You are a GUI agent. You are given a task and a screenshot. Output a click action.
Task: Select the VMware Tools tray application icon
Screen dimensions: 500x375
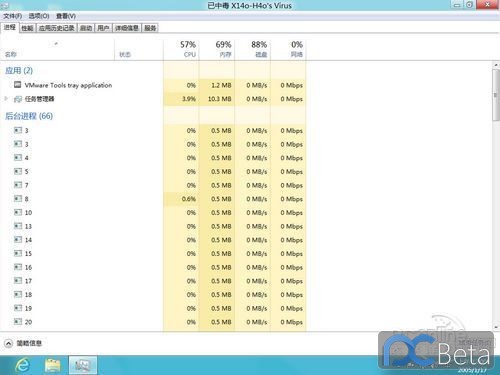tap(18, 85)
